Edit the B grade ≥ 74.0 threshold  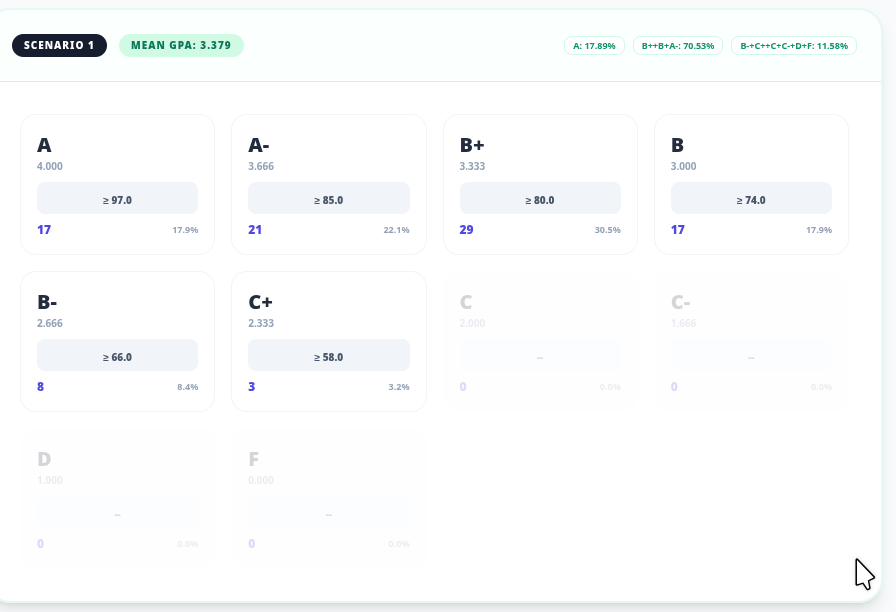click(x=751, y=199)
